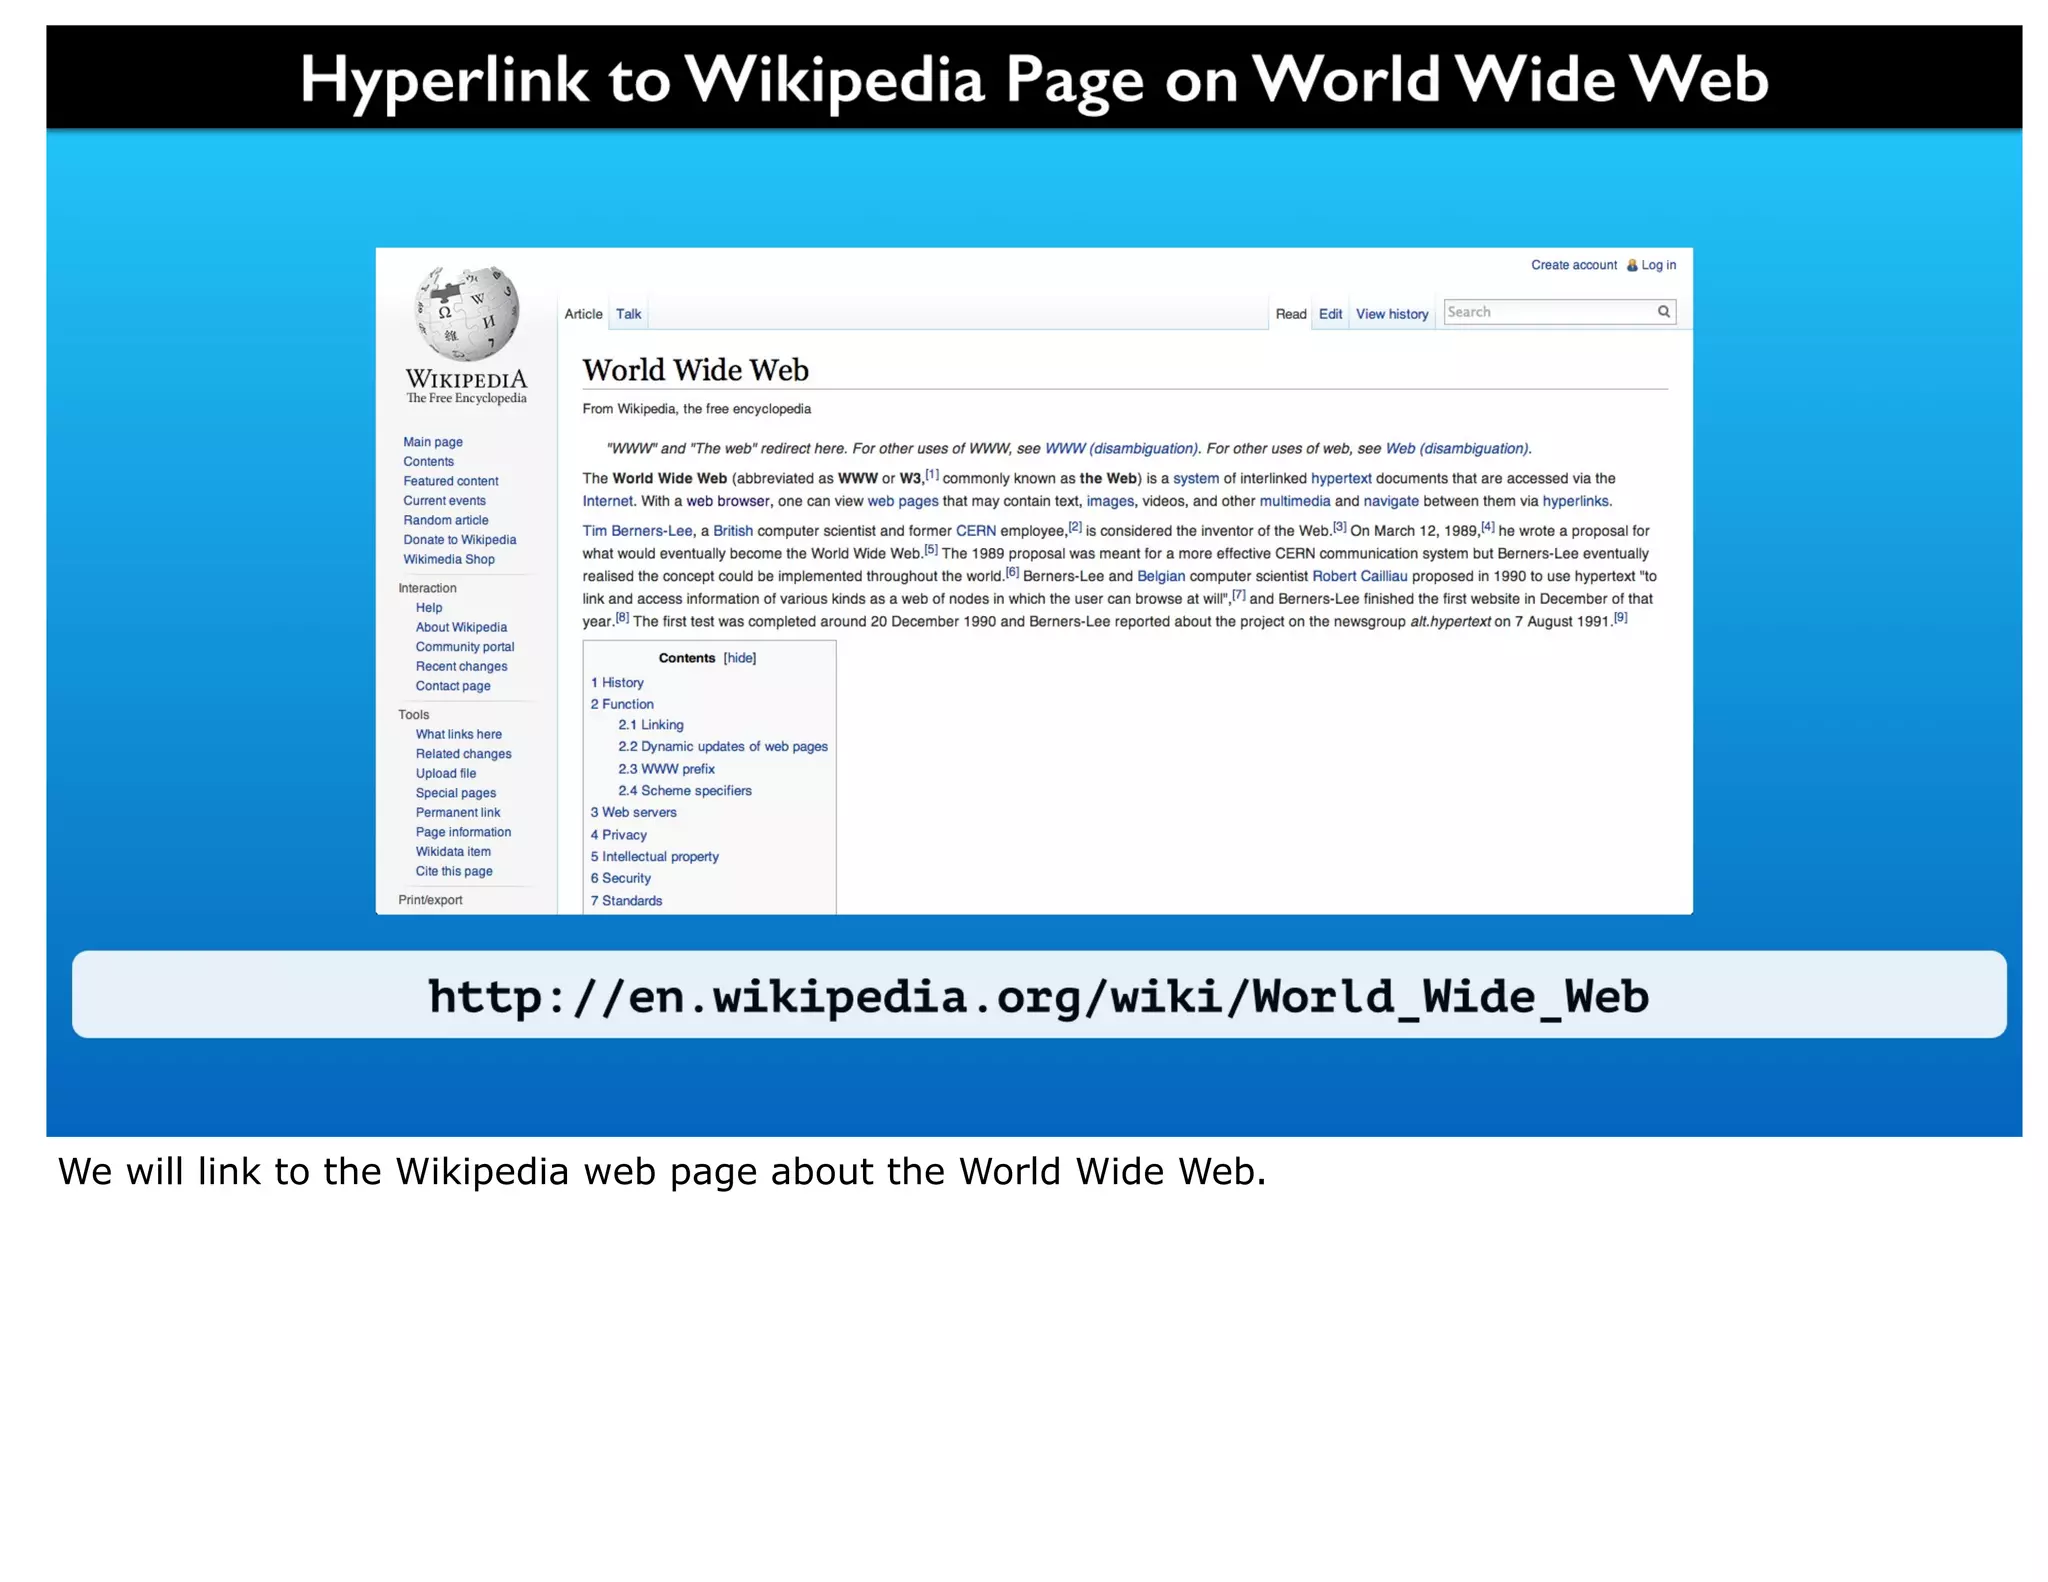The height and width of the screenshot is (1582, 2048).
Task: Click the Belgian link in article
Action: [x=1161, y=577]
